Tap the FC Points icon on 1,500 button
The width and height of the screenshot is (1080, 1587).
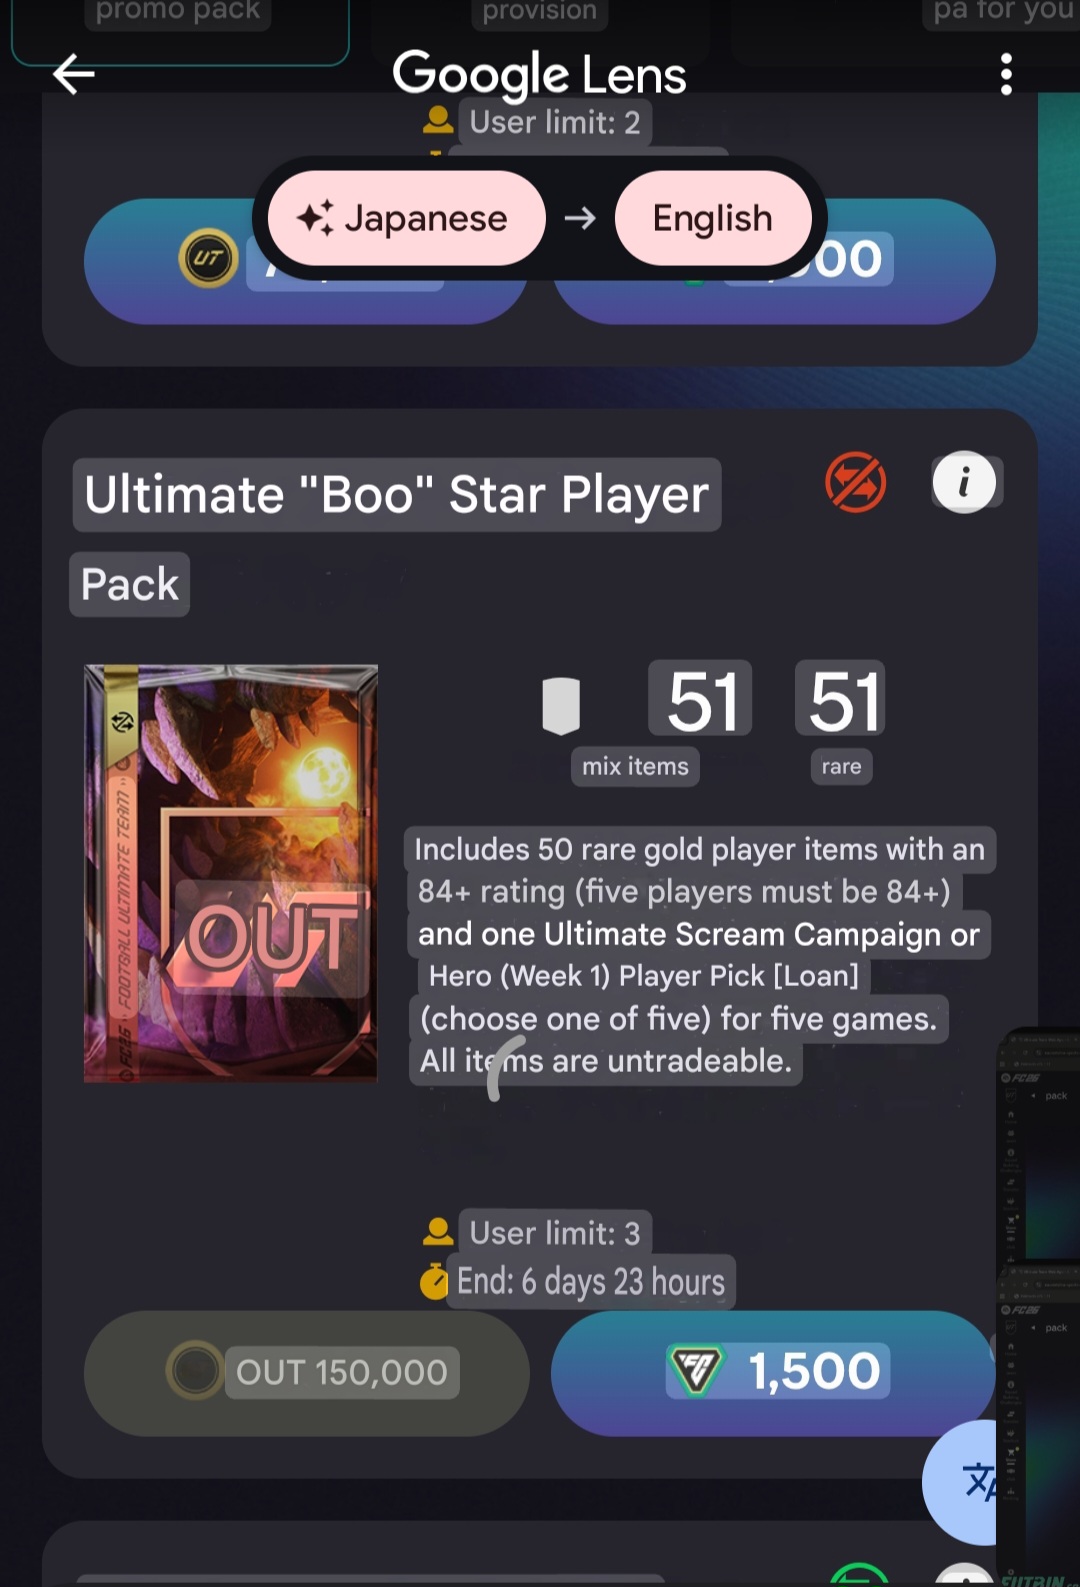pos(695,1371)
